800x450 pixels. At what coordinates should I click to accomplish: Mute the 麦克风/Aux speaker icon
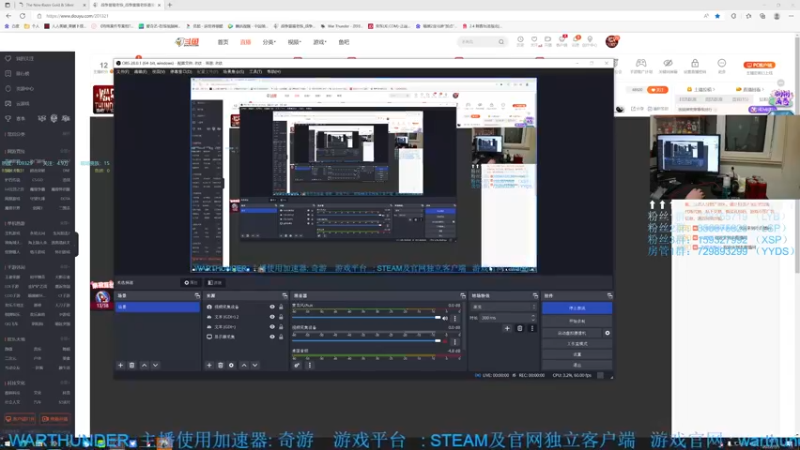445,318
